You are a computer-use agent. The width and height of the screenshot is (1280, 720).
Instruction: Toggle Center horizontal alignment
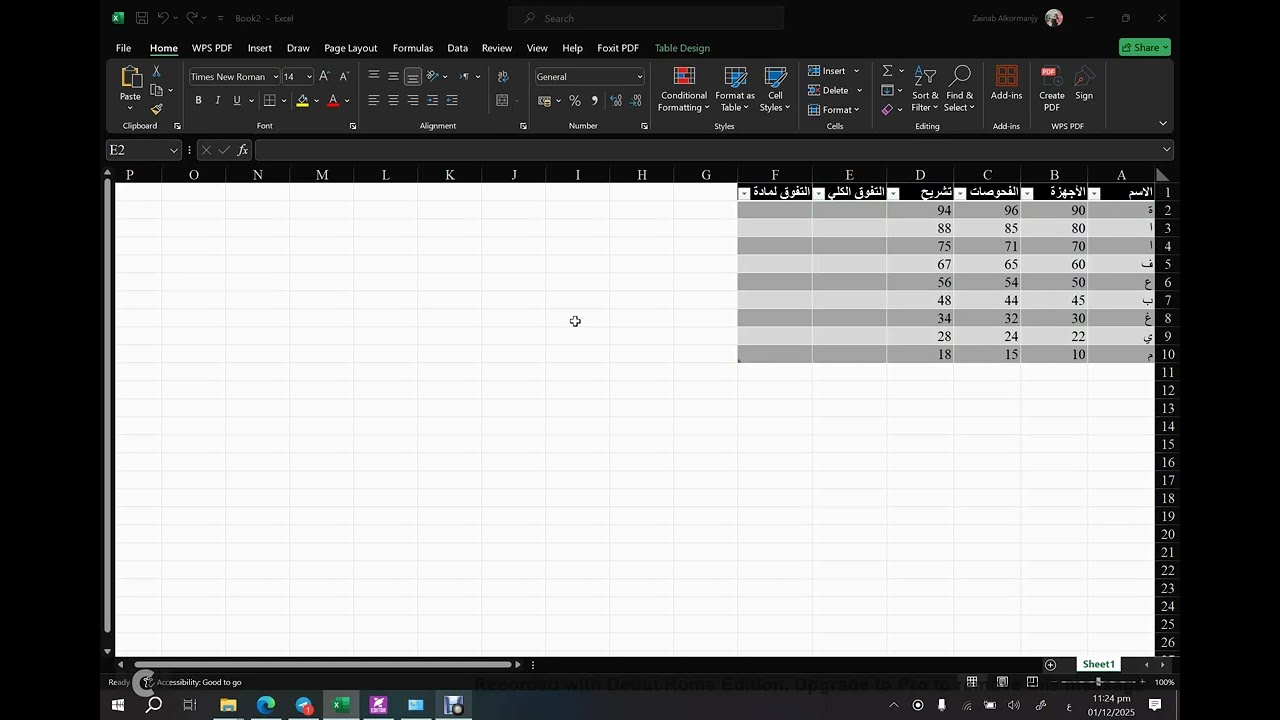tap(393, 100)
